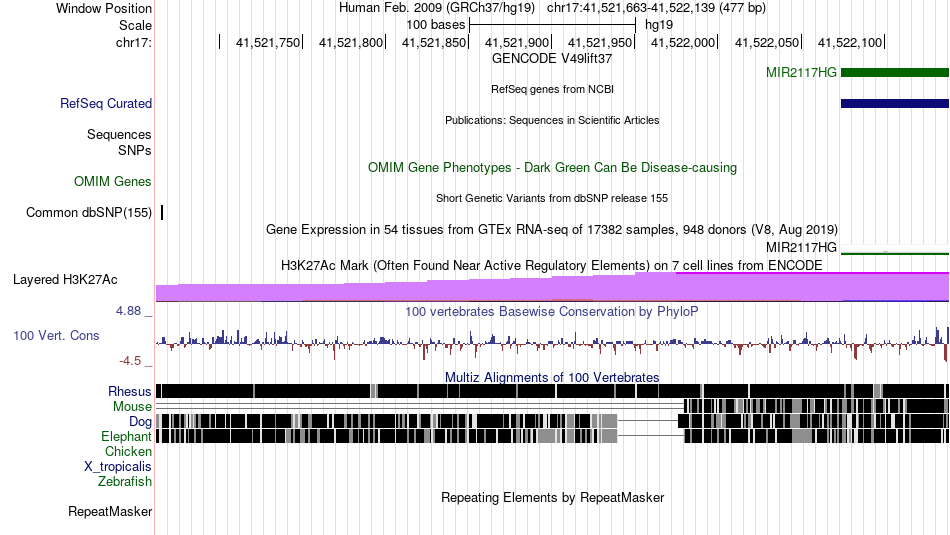Click the H3K27Ac Mark ENCODE track title

tap(552, 265)
